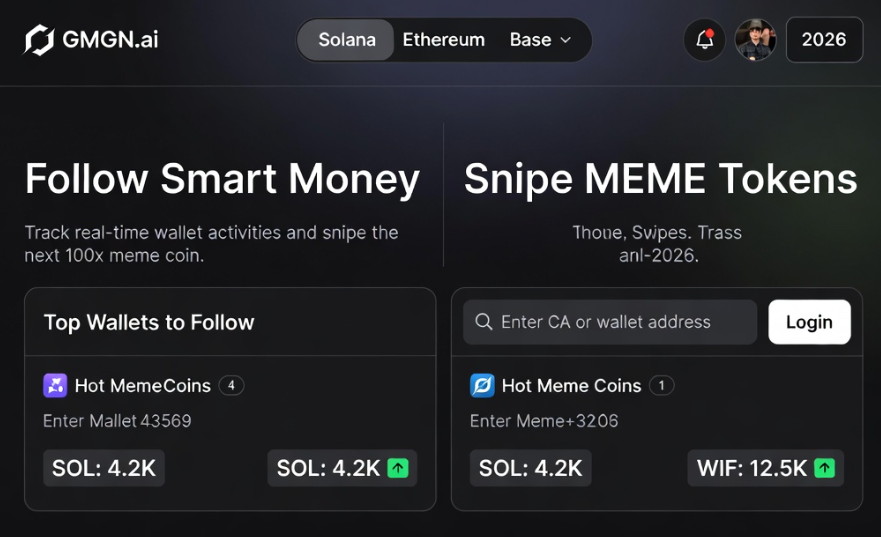Image resolution: width=881 pixels, height=537 pixels.
Task: Click the GMGN.ai logo icon
Action: click(39, 40)
